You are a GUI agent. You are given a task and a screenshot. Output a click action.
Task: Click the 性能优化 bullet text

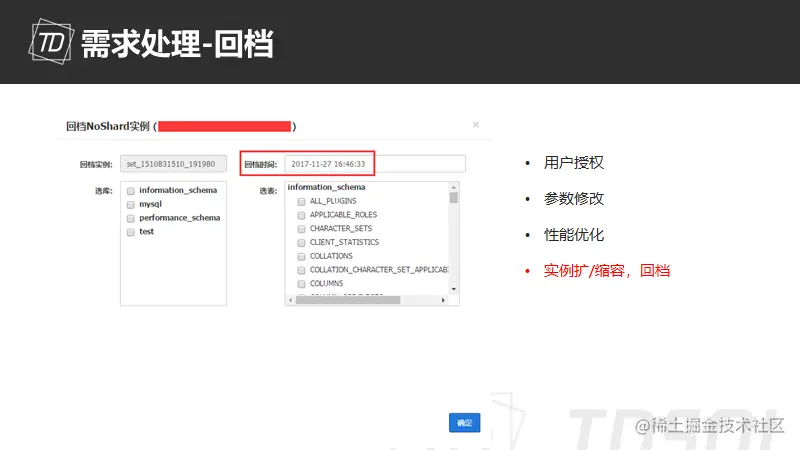(x=573, y=235)
